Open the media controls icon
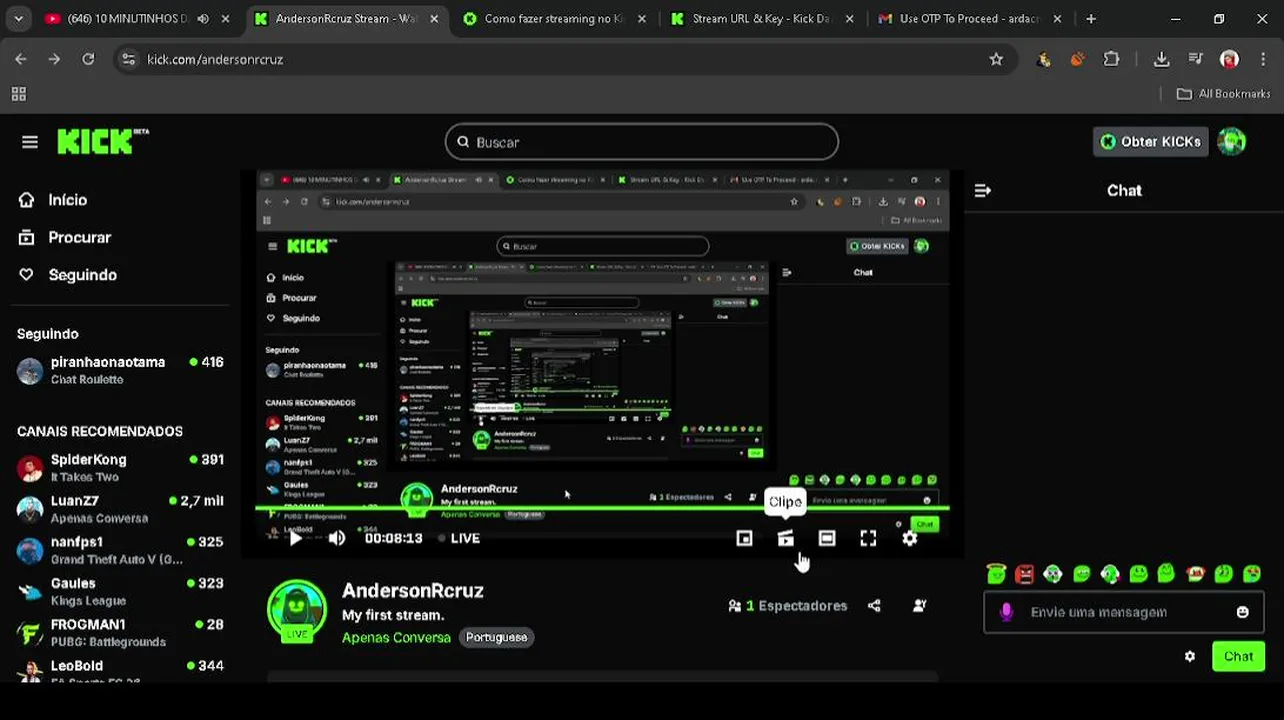Image resolution: width=1284 pixels, height=720 pixels. point(1196,60)
